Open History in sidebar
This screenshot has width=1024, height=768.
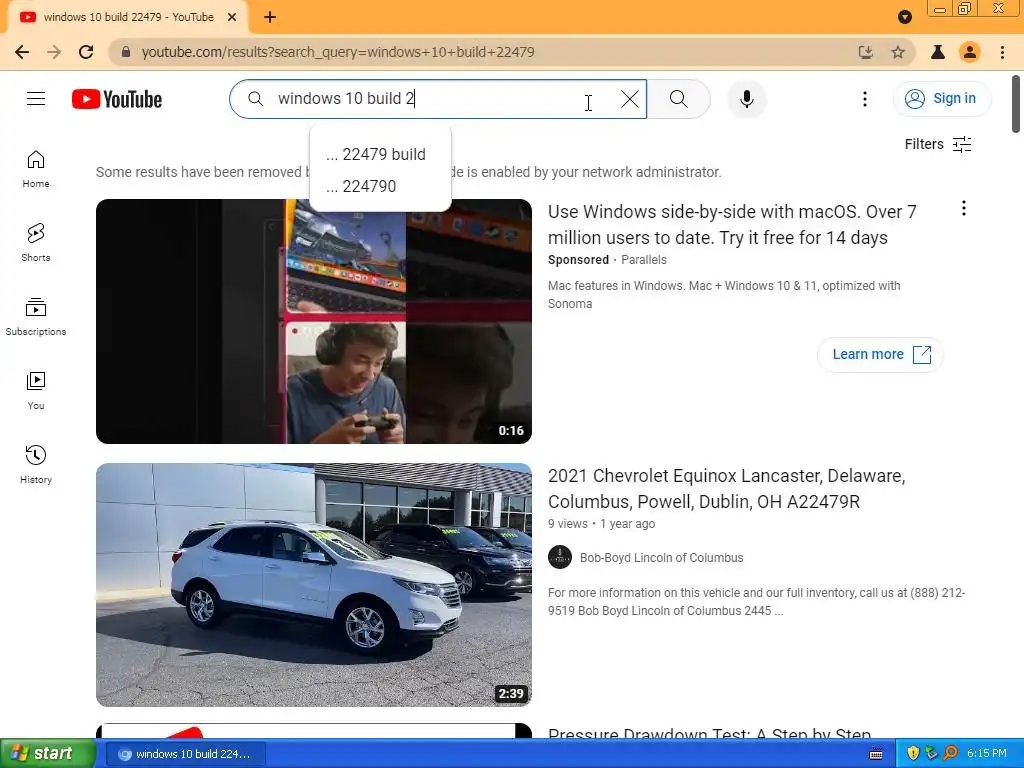pyautogui.click(x=36, y=464)
